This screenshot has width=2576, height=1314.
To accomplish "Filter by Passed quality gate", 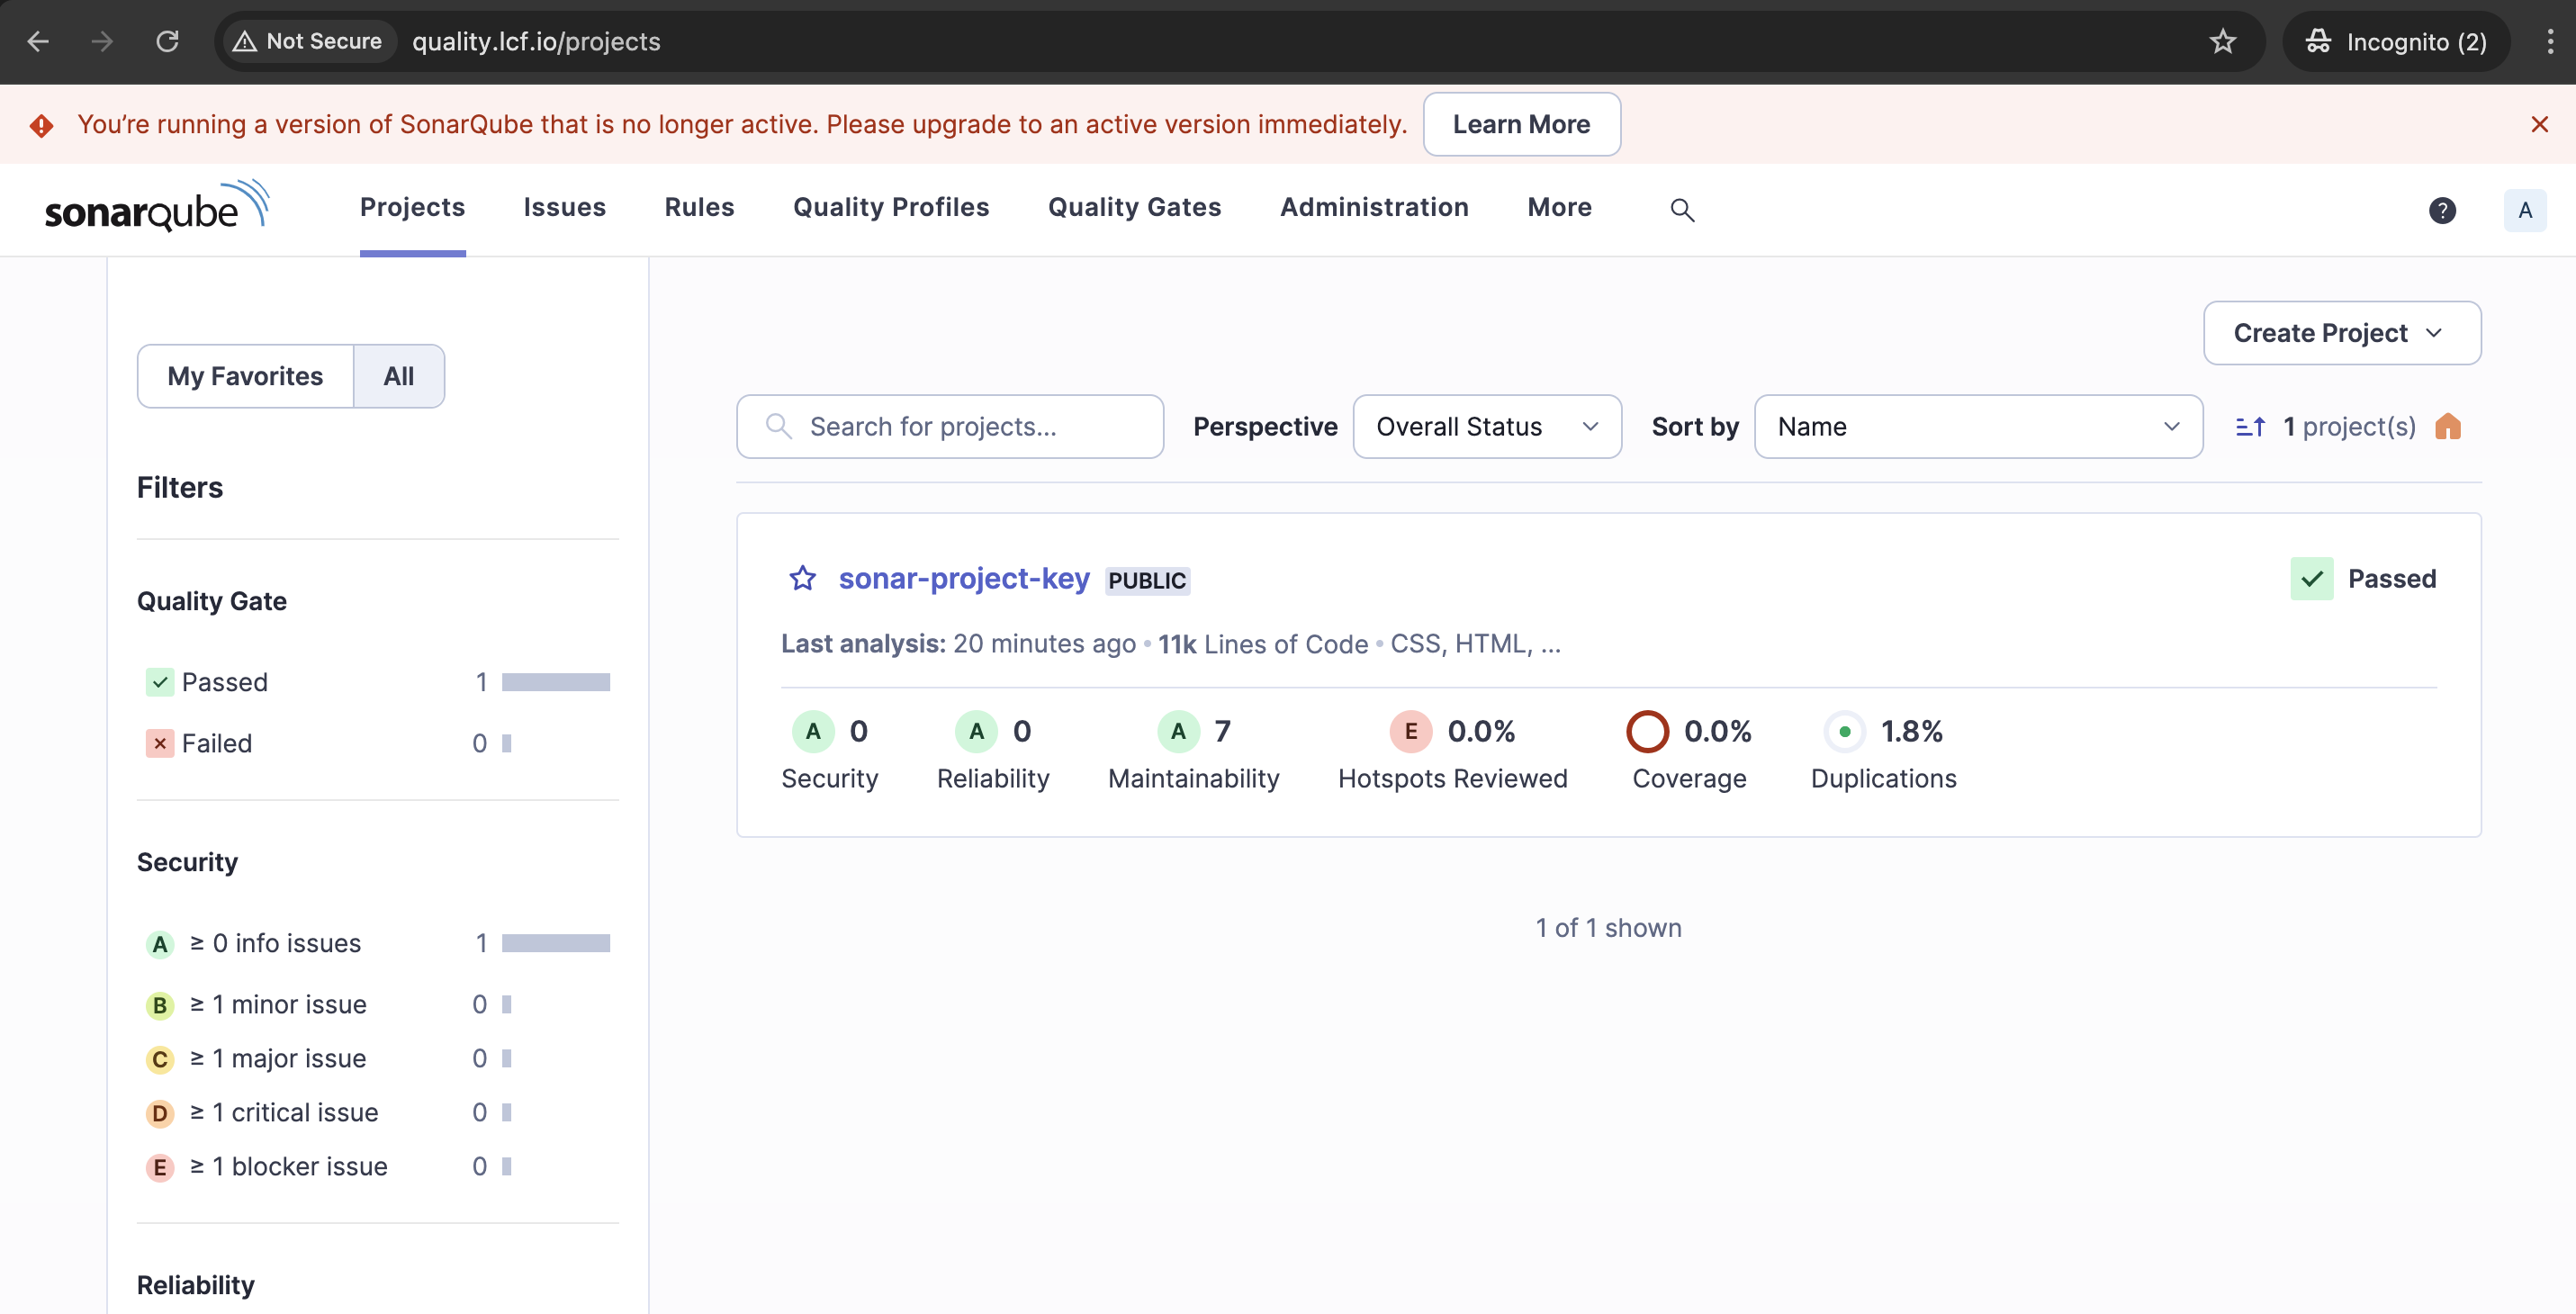I will click(x=225, y=682).
